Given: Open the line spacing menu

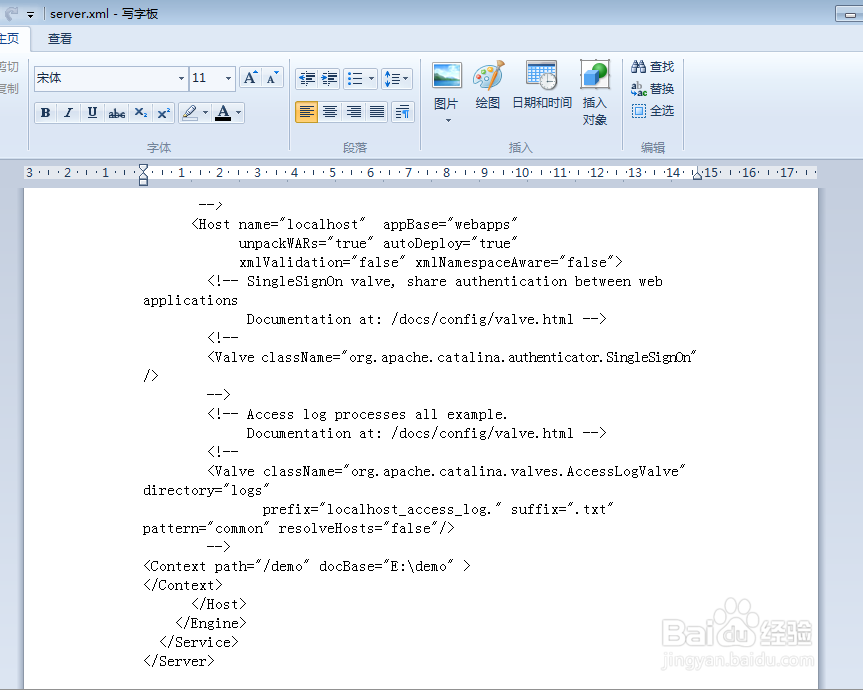Looking at the screenshot, I should 396,79.
